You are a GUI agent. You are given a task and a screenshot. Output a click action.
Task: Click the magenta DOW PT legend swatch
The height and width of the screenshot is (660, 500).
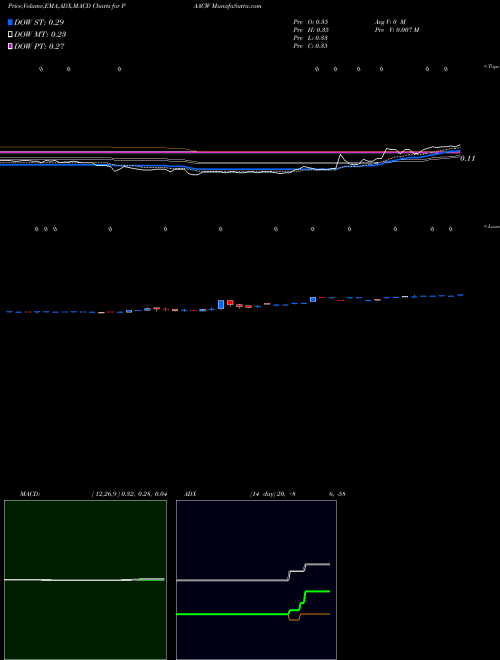point(10,46)
